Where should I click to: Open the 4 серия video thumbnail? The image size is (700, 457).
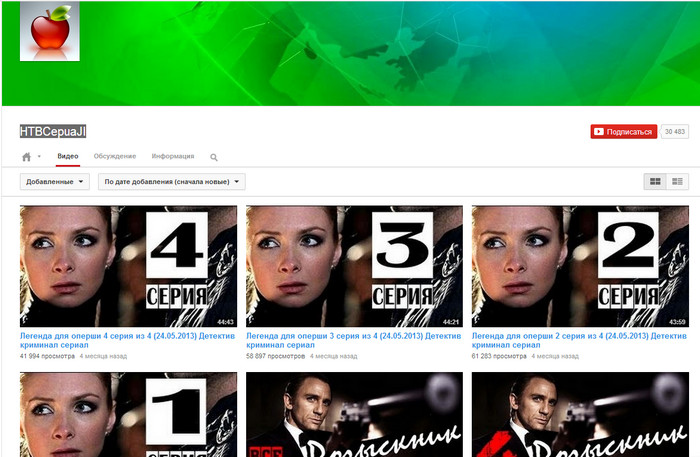coord(129,266)
